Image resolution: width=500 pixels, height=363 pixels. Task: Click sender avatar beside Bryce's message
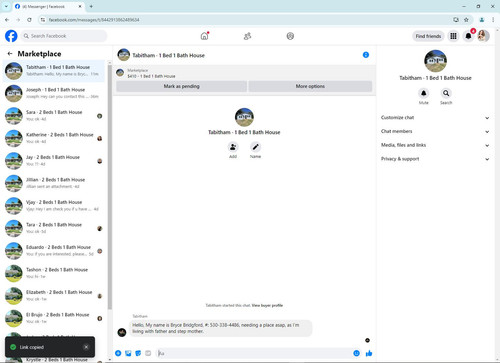(122, 332)
